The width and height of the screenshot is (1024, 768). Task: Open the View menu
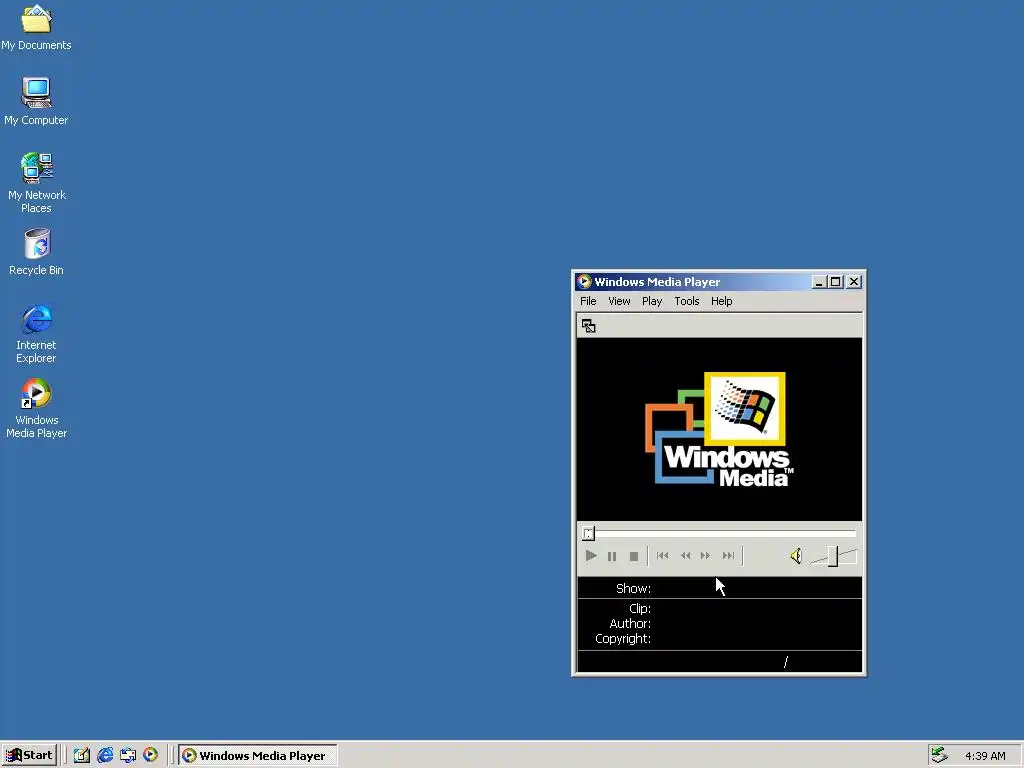tap(619, 301)
